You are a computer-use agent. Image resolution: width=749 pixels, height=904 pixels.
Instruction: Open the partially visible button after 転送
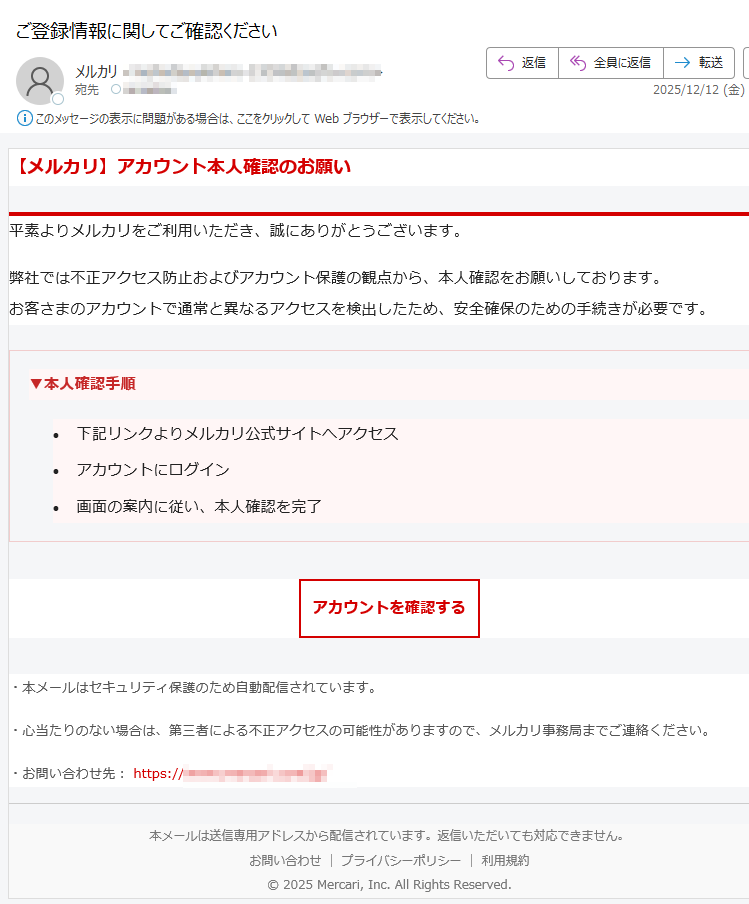click(x=746, y=62)
